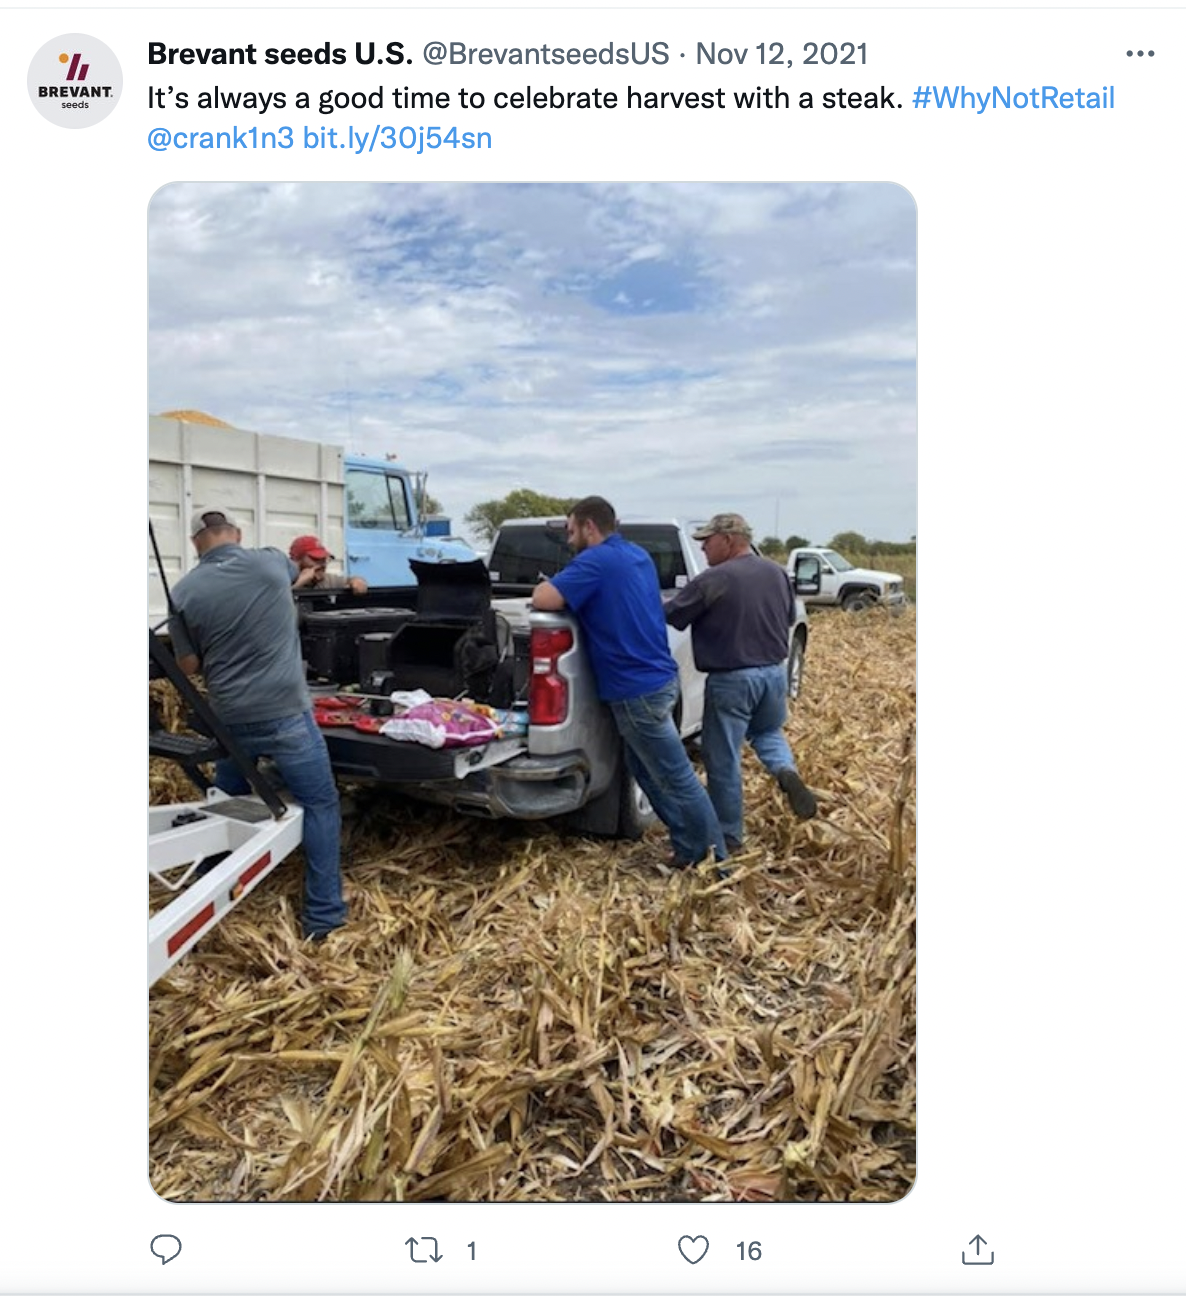Visit the @crank1n3 mentioned profile

click(220, 138)
